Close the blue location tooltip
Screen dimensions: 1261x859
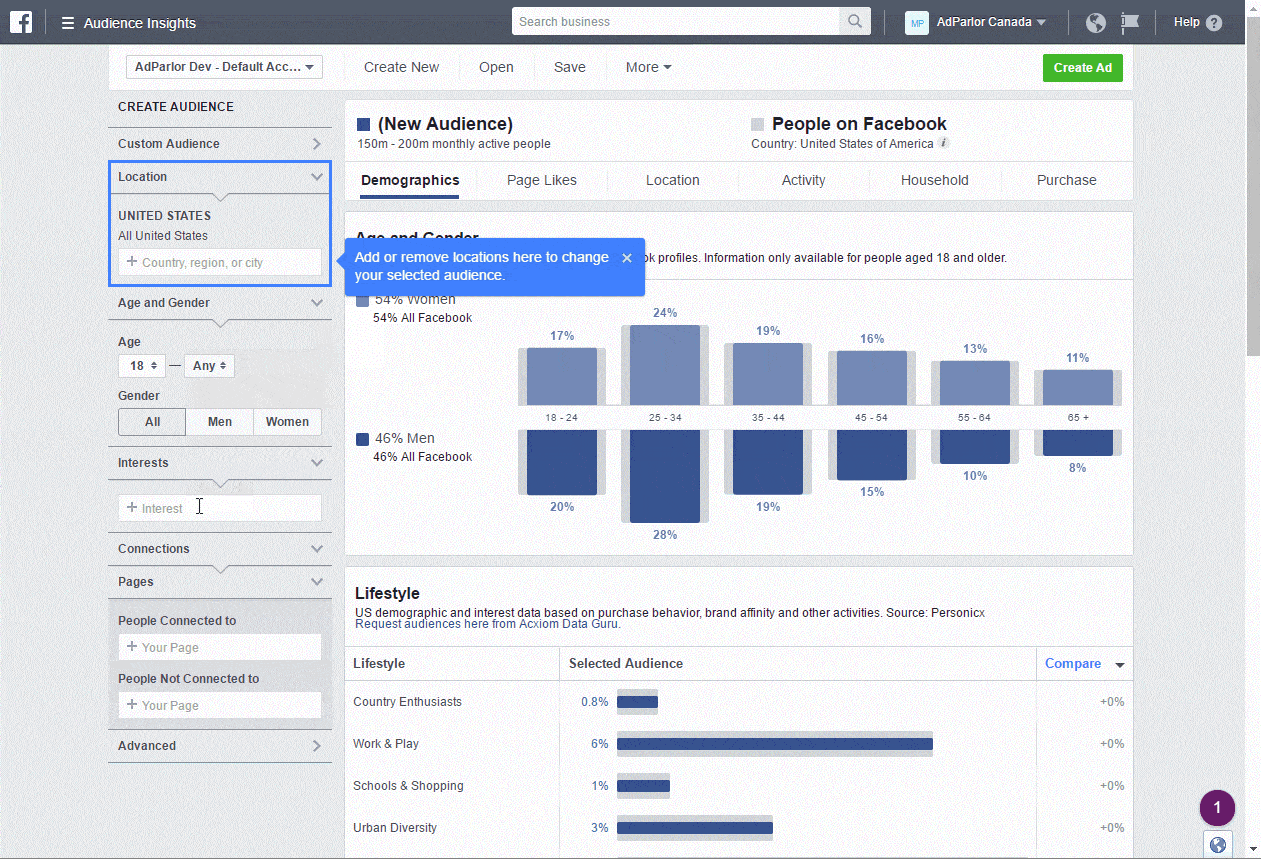click(627, 258)
